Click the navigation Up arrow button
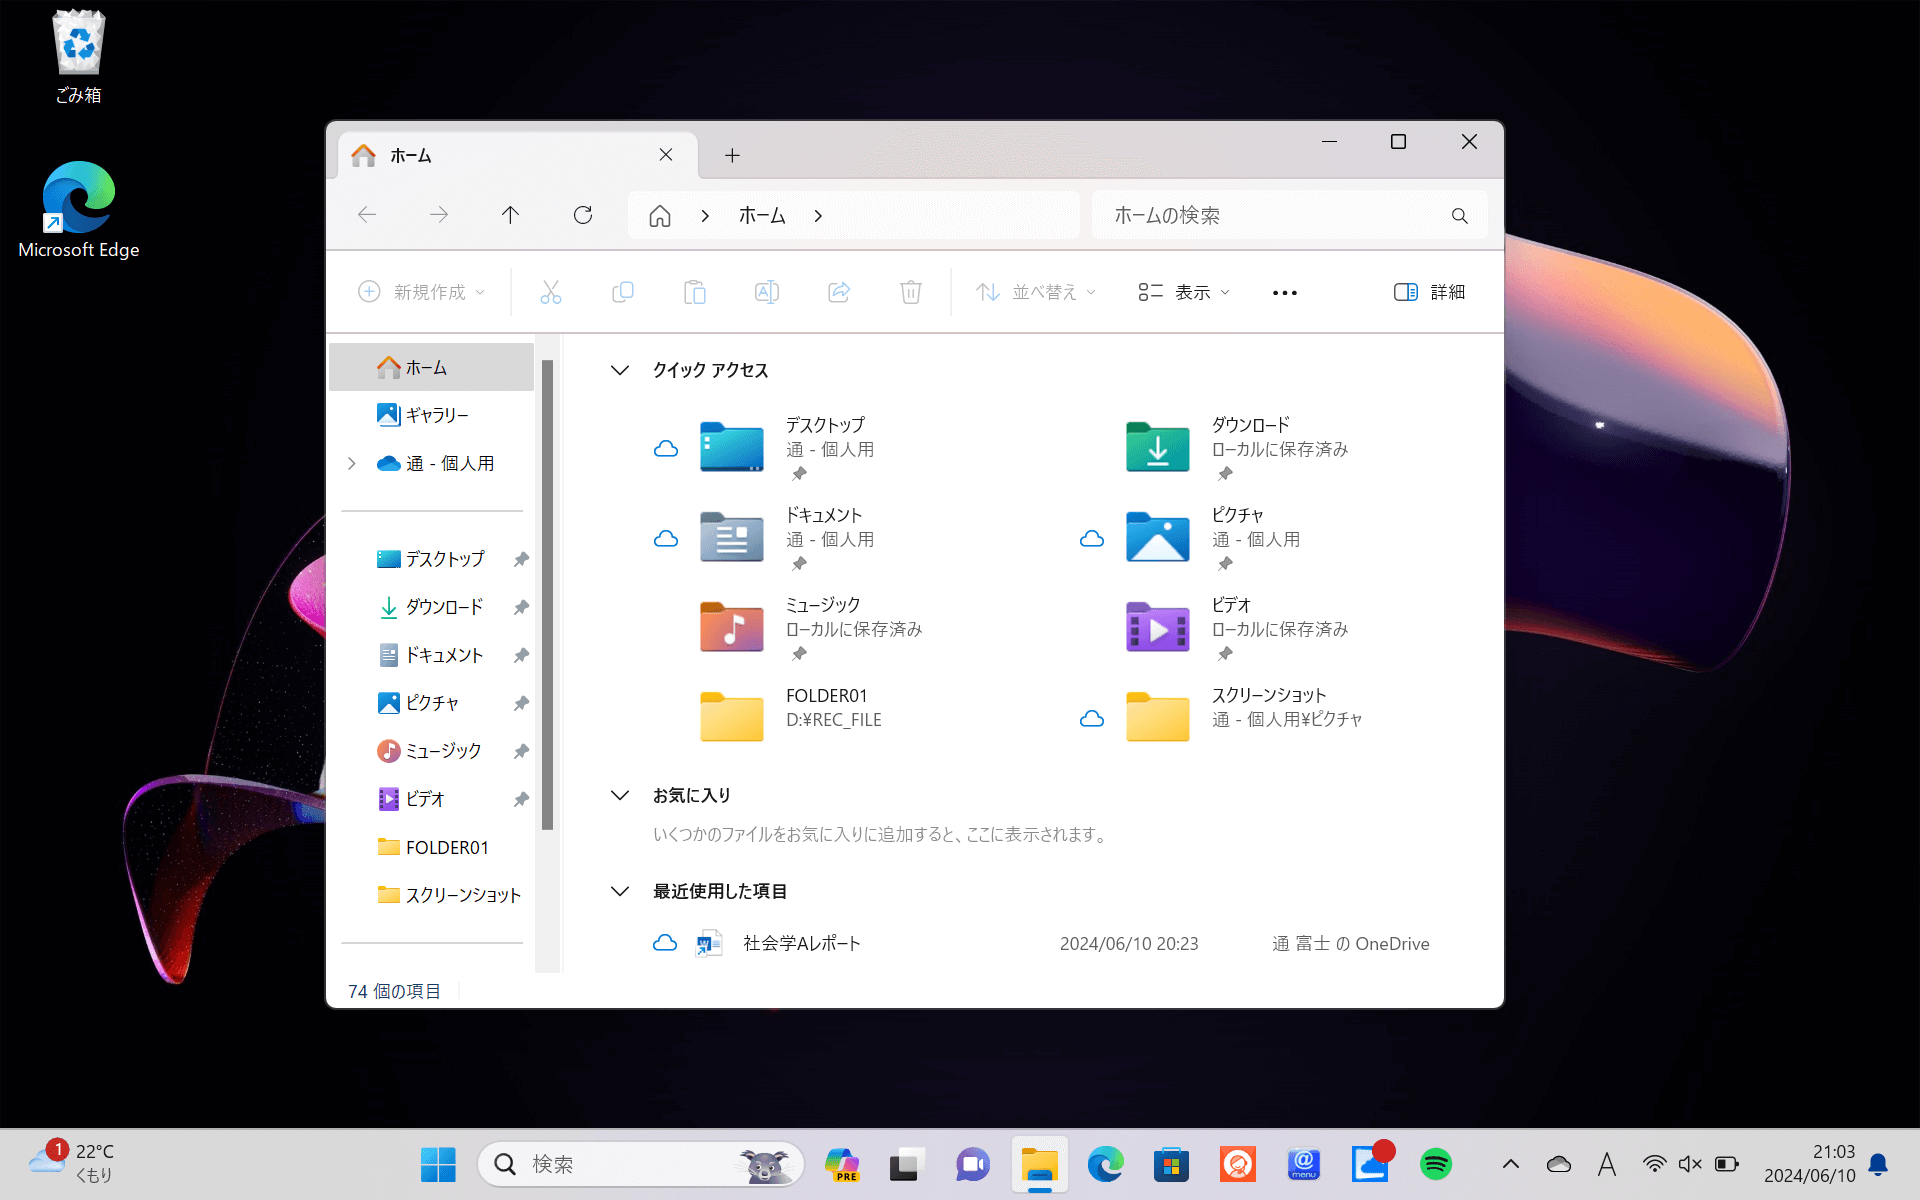This screenshot has width=1920, height=1200. point(510,214)
